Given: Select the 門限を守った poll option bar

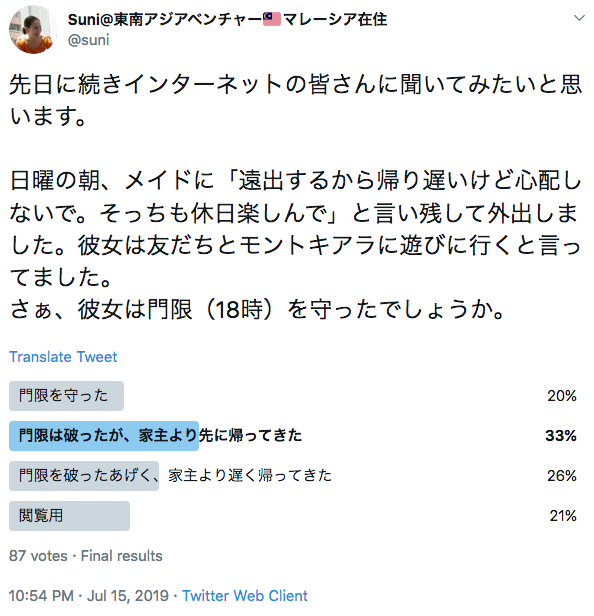Looking at the screenshot, I should pos(66,396).
